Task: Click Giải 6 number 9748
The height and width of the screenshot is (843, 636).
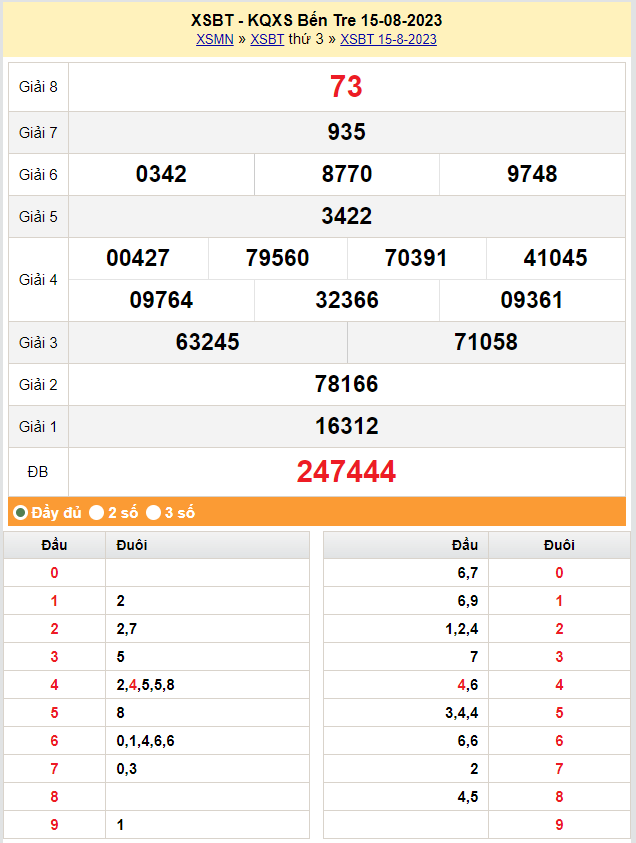Action: [x=532, y=174]
